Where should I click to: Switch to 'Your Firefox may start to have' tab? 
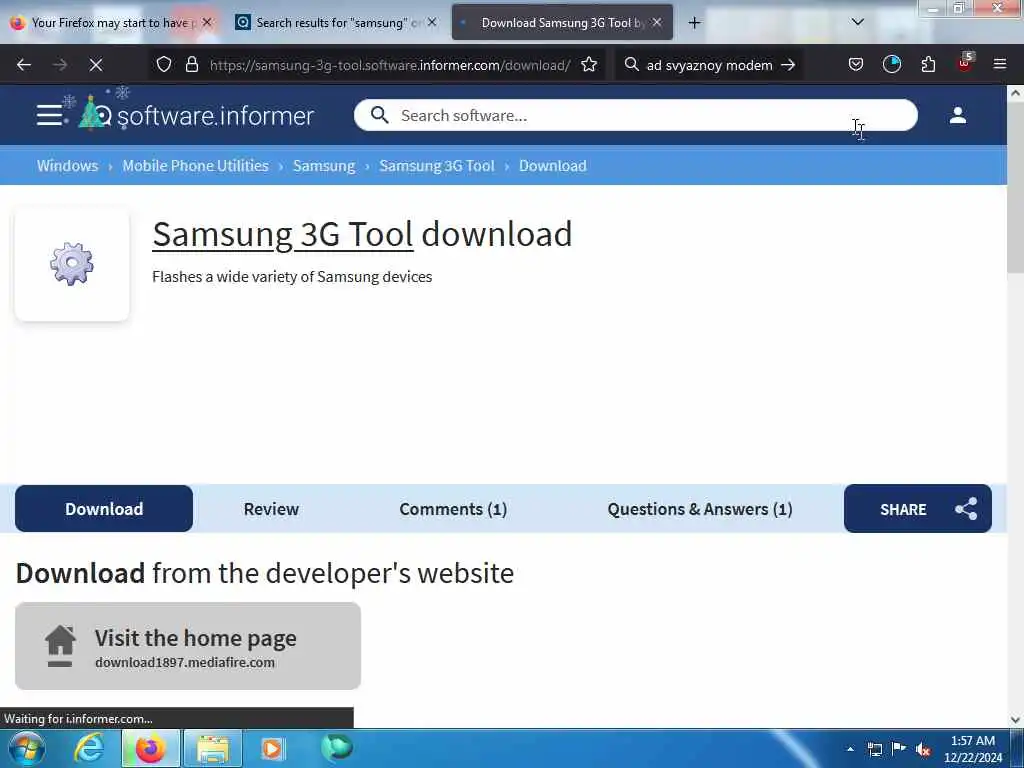click(112, 23)
